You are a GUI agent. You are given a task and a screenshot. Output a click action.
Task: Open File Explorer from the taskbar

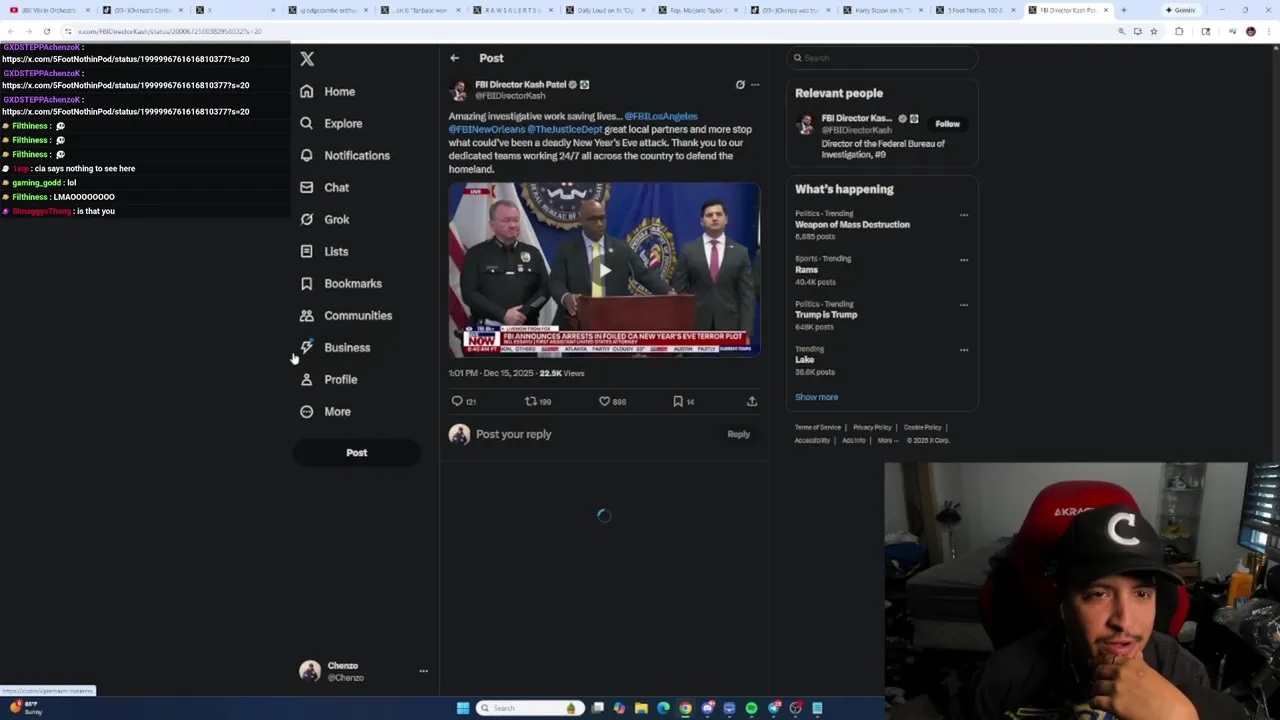pos(641,708)
